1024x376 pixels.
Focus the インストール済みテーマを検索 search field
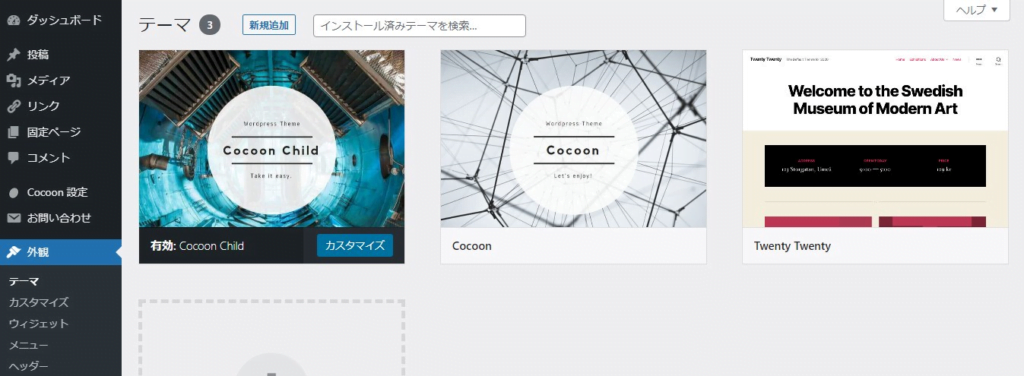pos(419,25)
